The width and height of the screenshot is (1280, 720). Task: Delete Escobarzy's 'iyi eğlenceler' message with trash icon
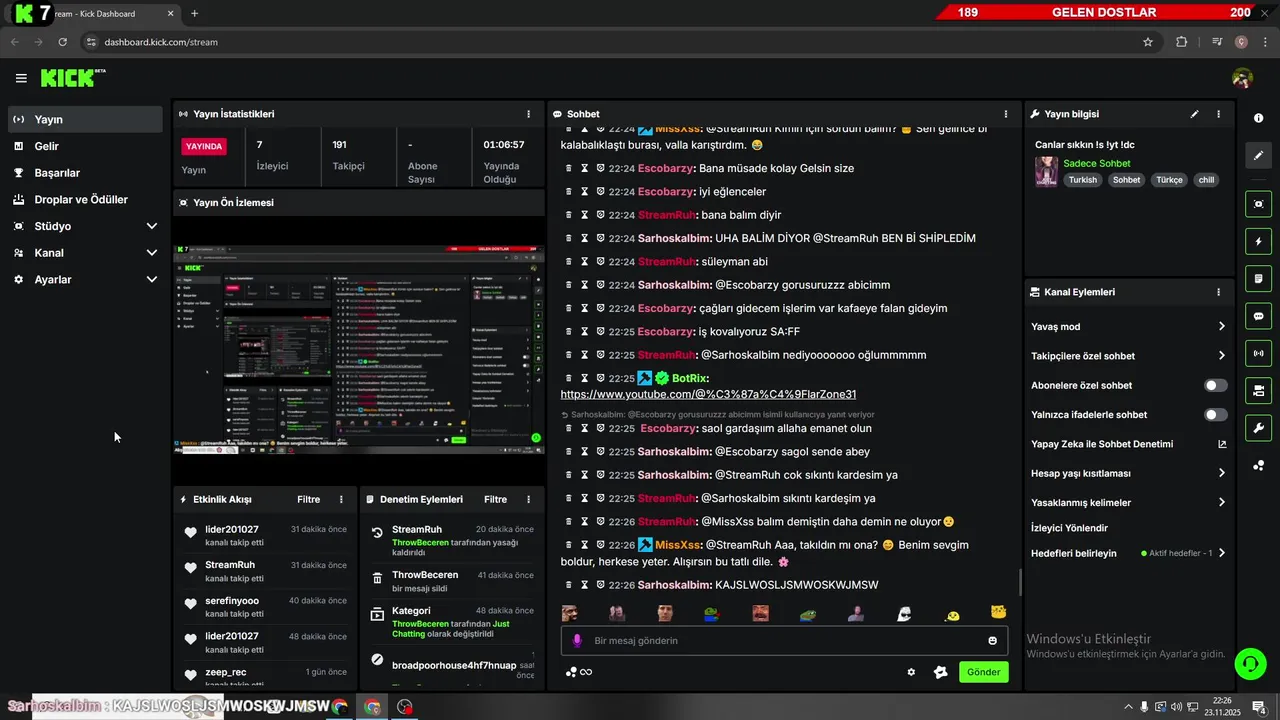[569, 192]
